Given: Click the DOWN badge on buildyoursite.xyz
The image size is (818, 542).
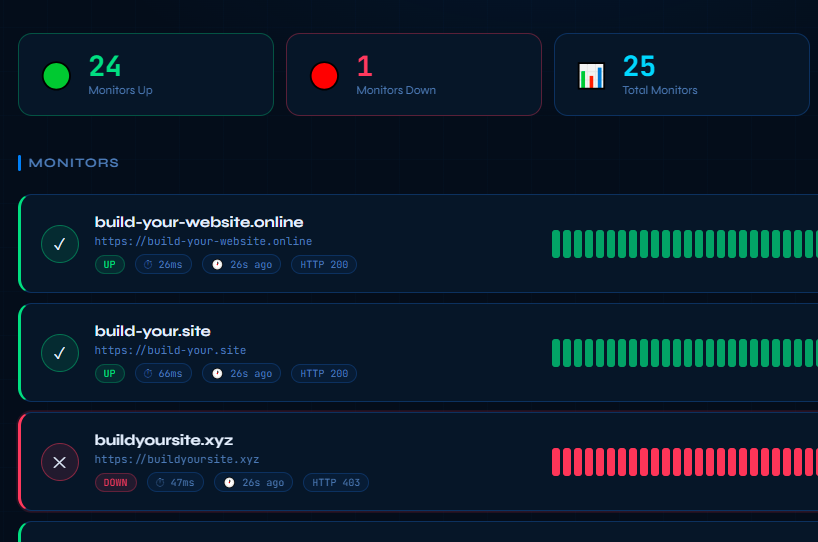Looking at the screenshot, I should coord(116,483).
